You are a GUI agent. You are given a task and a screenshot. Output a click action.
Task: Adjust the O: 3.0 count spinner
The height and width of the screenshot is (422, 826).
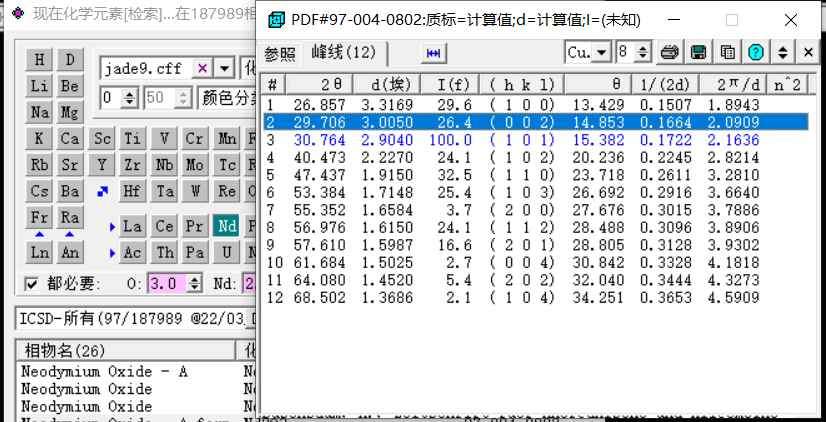(x=195, y=284)
